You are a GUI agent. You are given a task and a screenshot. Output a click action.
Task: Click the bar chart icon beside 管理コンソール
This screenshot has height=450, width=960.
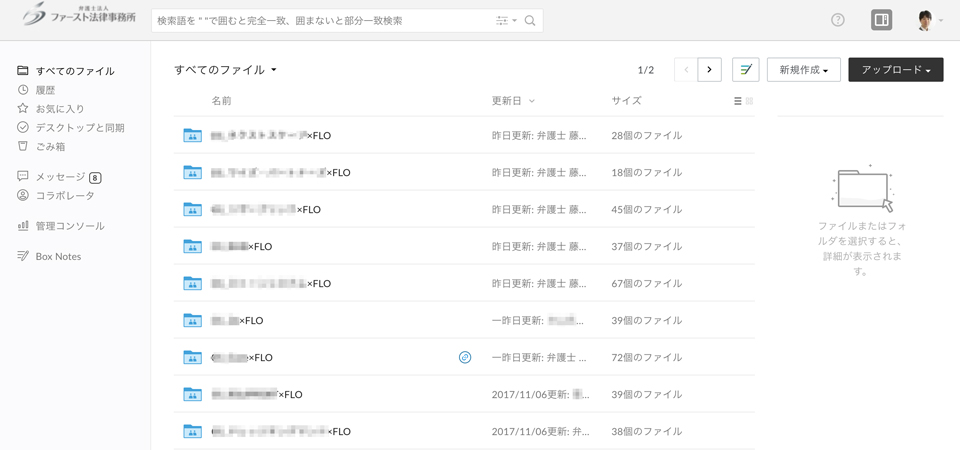click(x=23, y=226)
